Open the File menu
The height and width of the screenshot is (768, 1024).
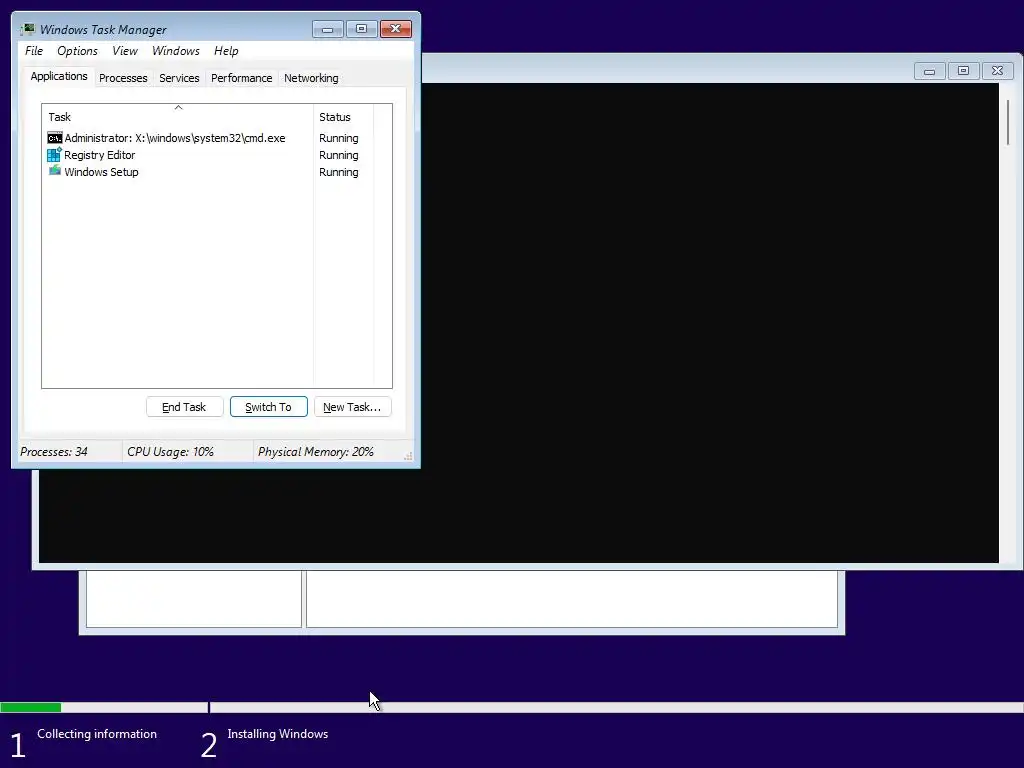click(x=34, y=51)
